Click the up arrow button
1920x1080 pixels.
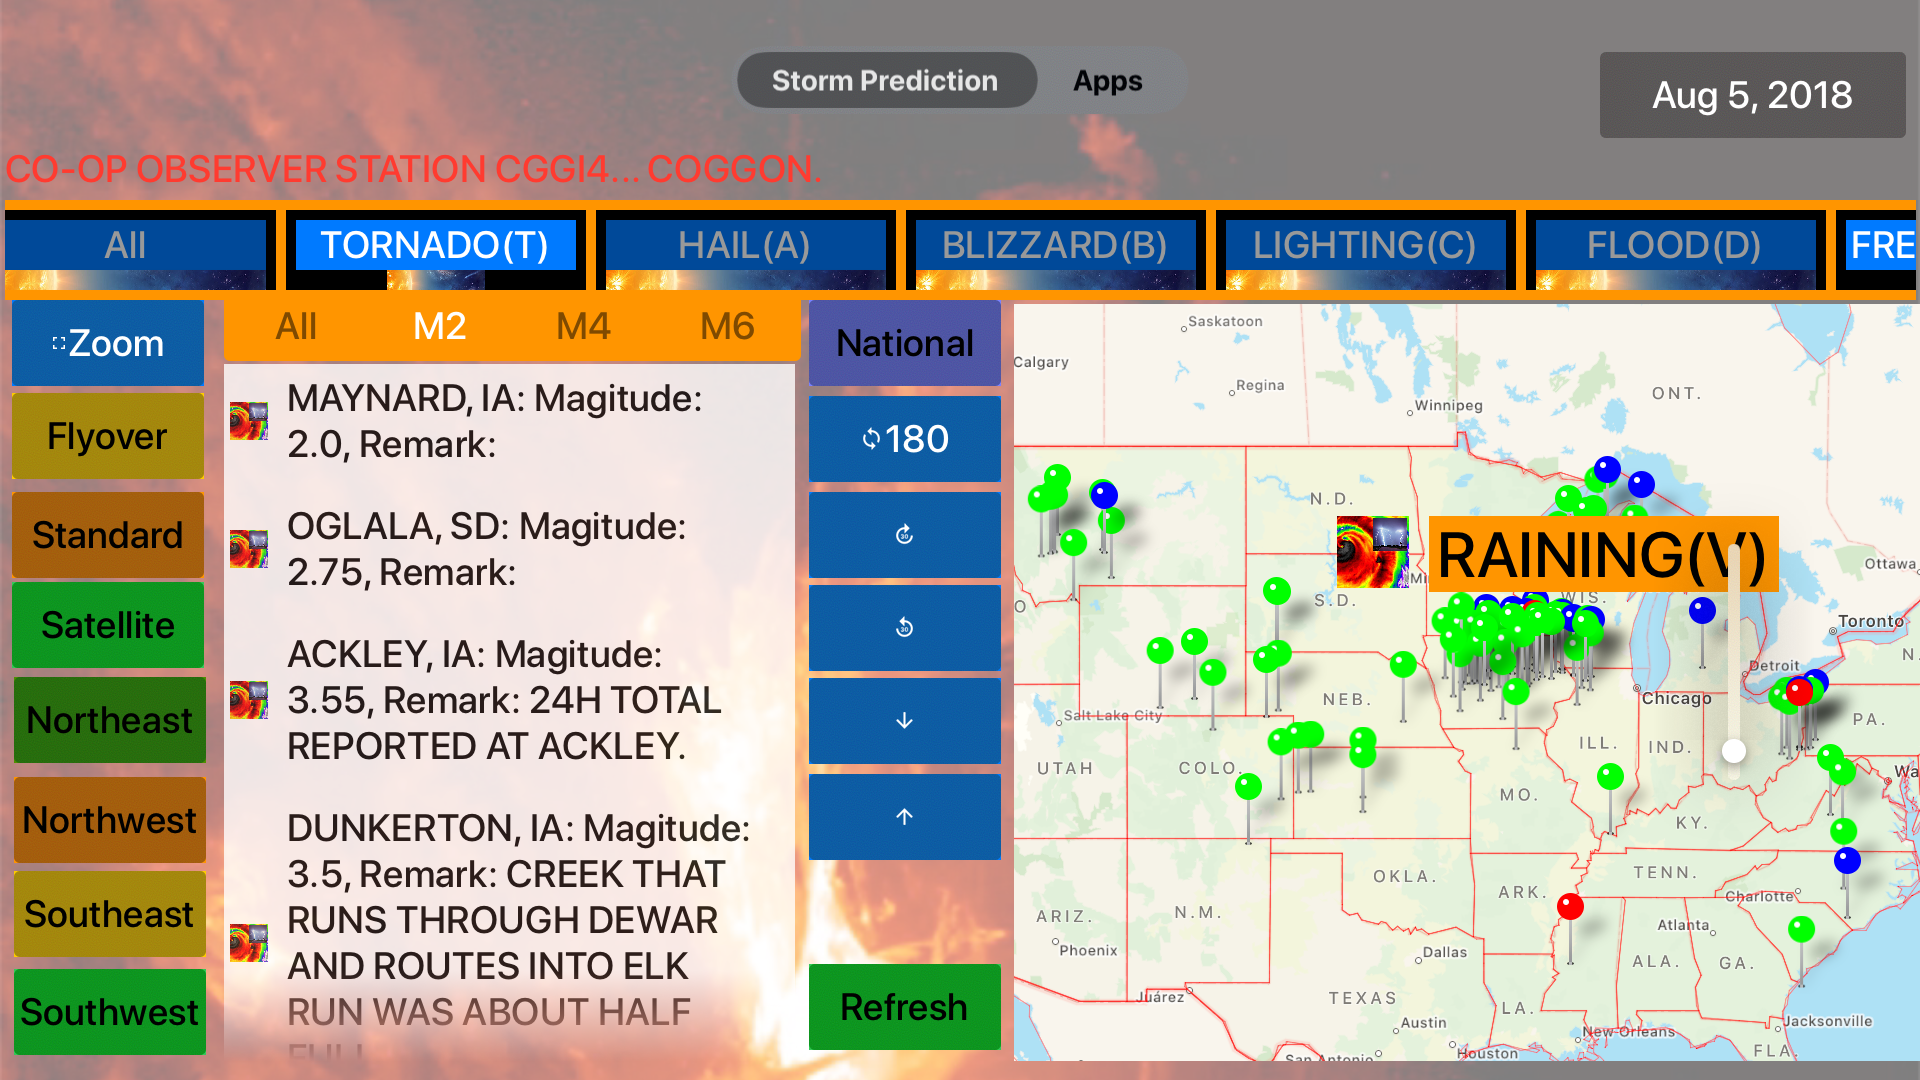click(x=905, y=817)
